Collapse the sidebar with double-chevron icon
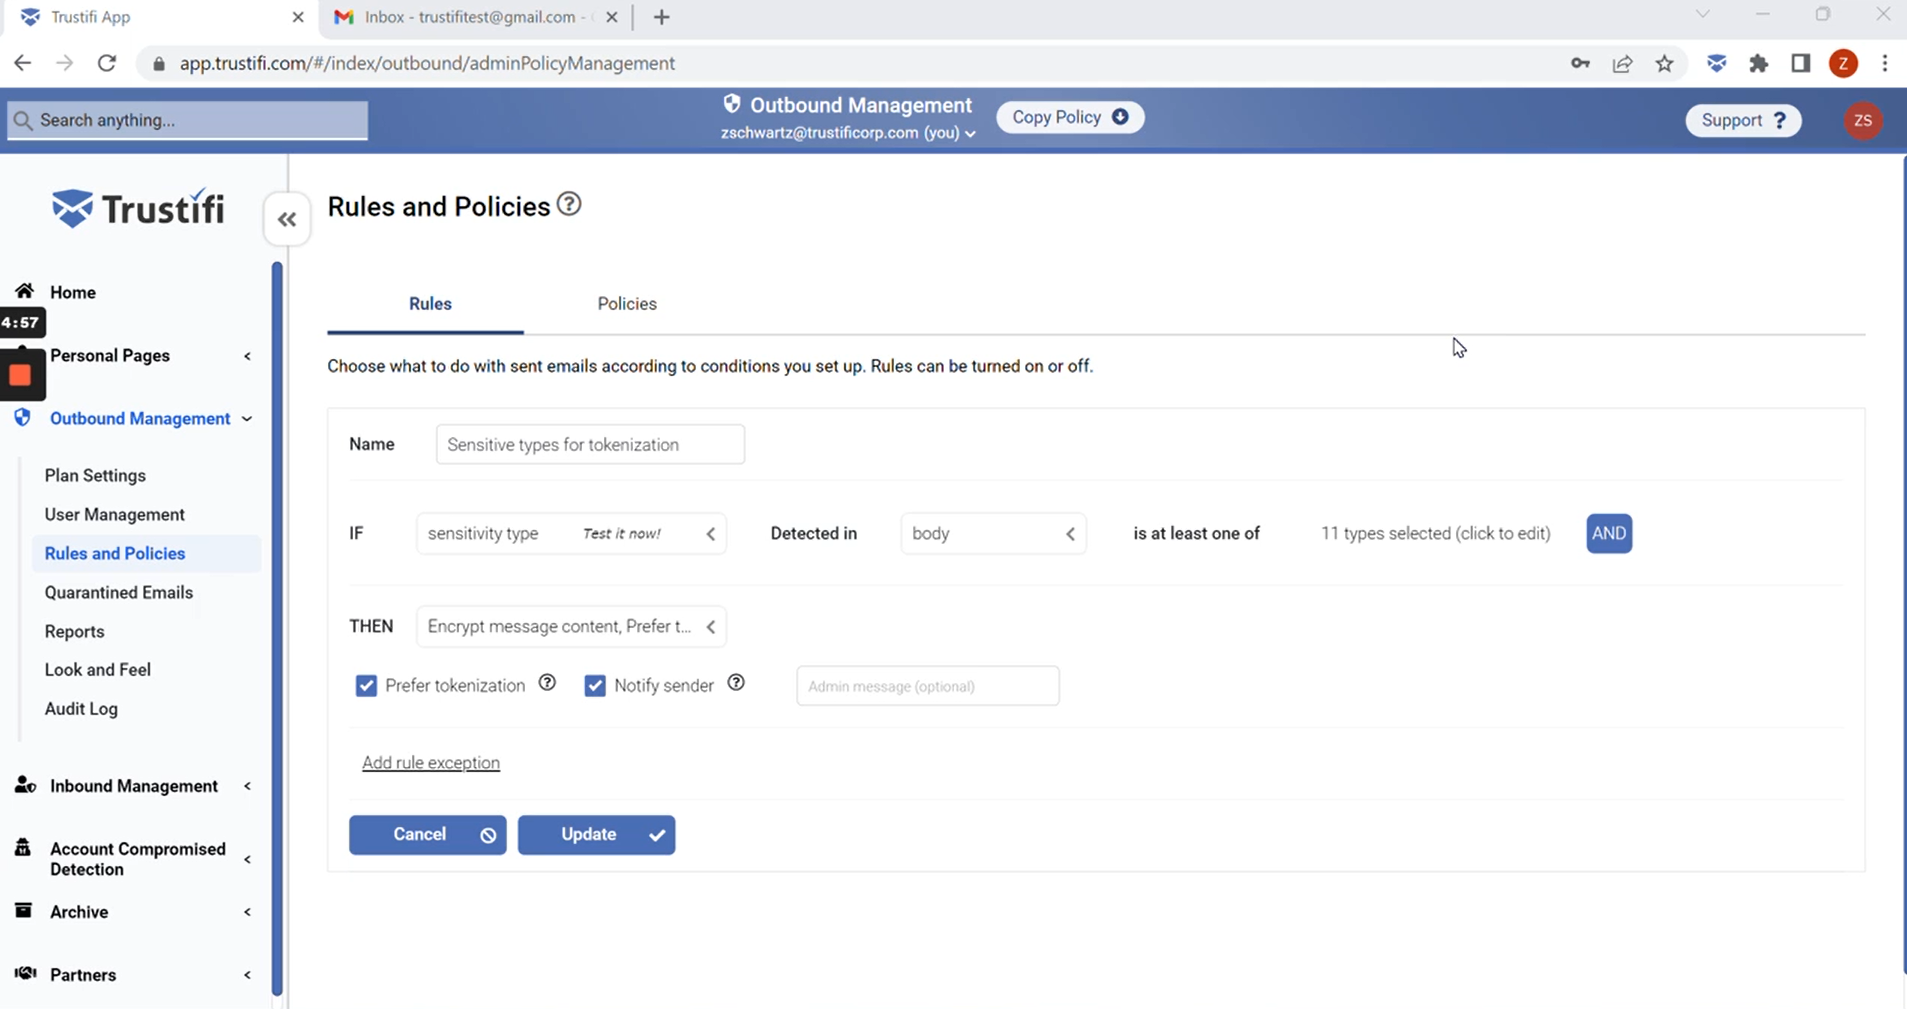Screen dimensions: 1907x1009 [287, 219]
